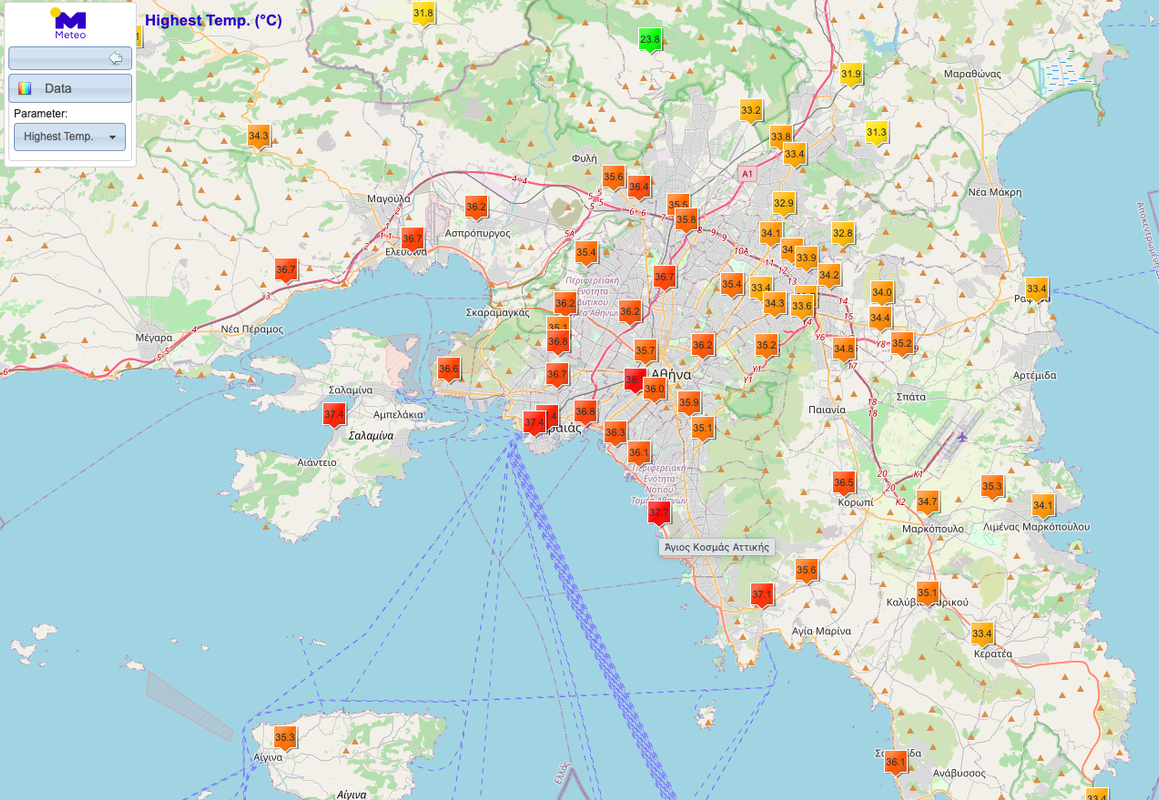Open the 33.4 marker above Κερατέα
The width and height of the screenshot is (1159, 800).
982,634
